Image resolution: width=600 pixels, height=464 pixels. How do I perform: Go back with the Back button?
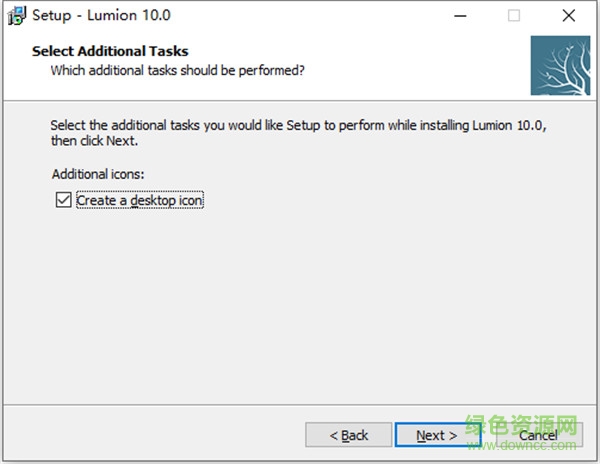348,435
